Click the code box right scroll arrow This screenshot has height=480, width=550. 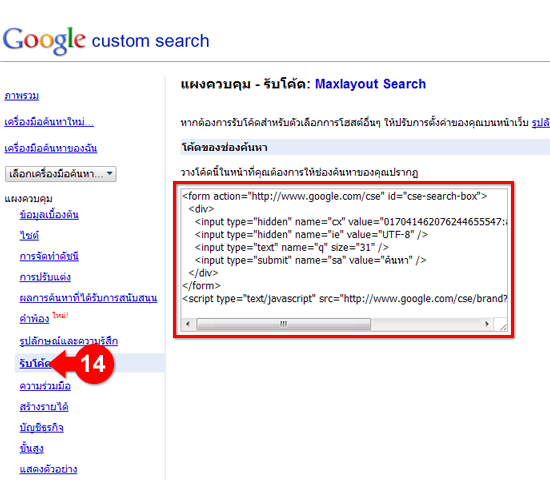(x=487, y=324)
